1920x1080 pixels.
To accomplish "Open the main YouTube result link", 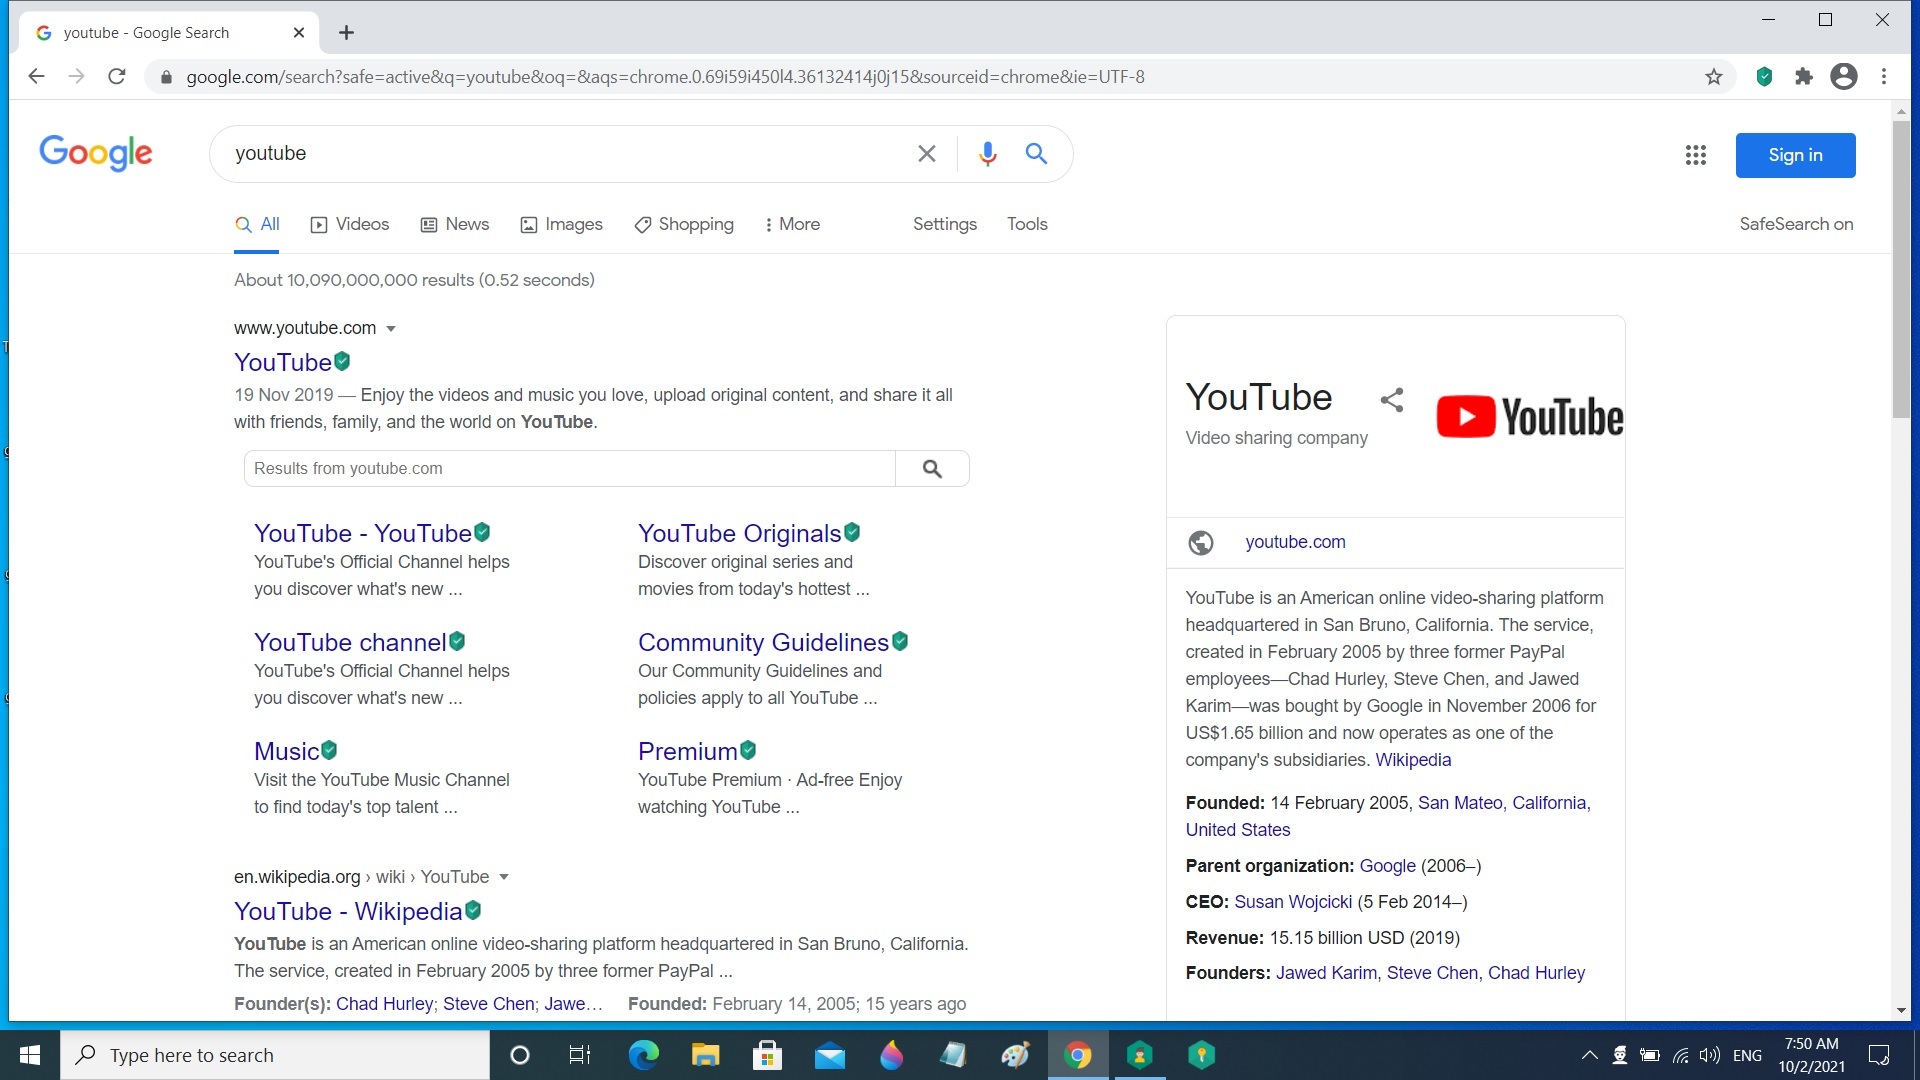I will [283, 362].
